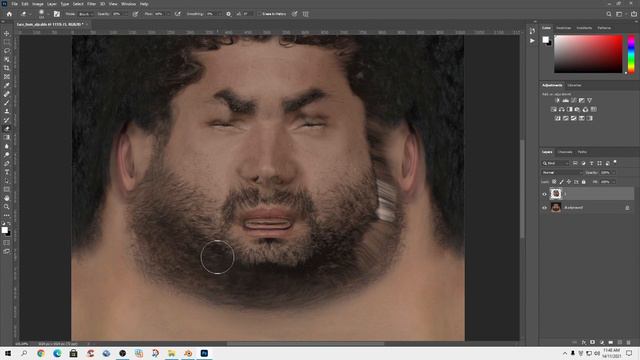
Task: Select the Zoom tool
Action: click(x=7, y=207)
